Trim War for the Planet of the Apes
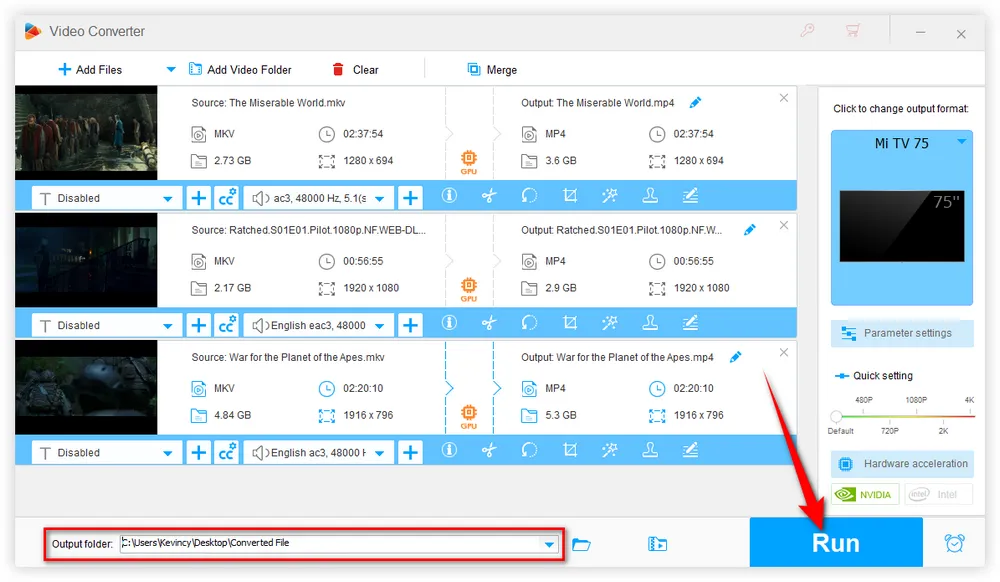Image resolution: width=1000 pixels, height=582 pixels. (489, 450)
